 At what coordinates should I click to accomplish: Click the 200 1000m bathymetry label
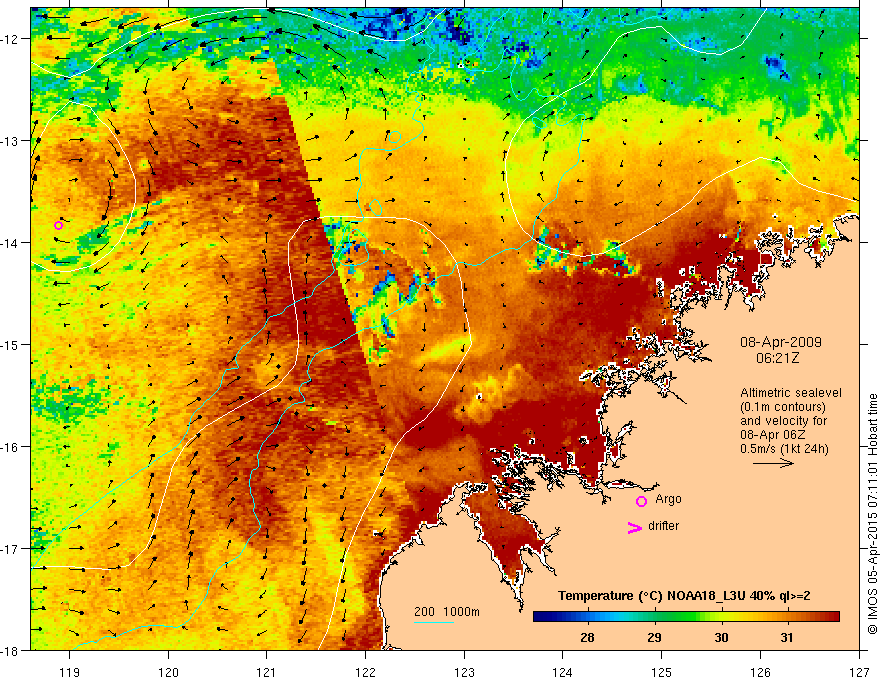click(x=447, y=612)
